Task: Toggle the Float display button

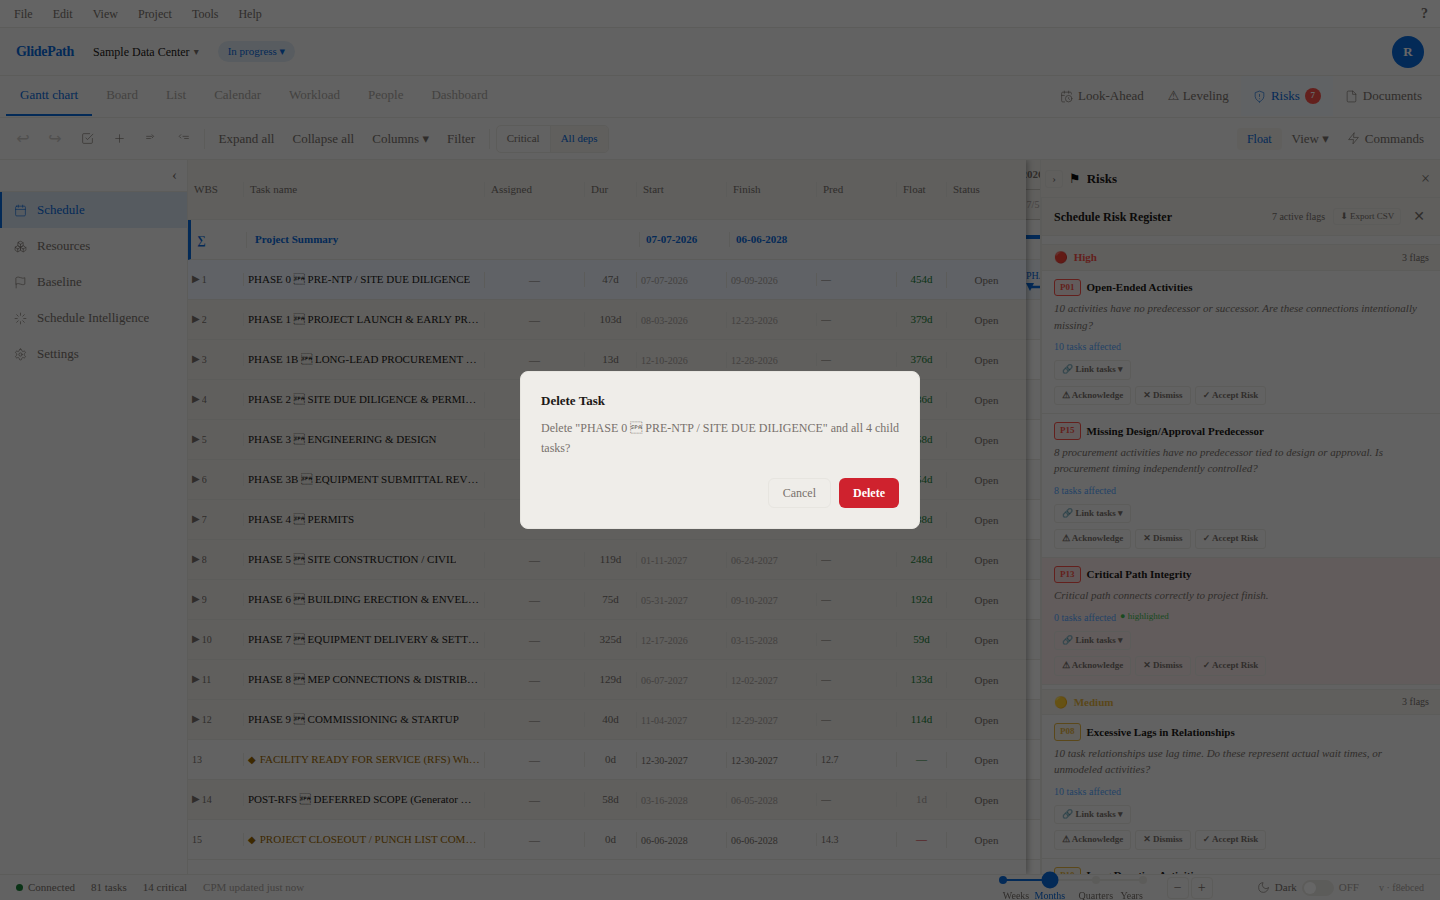Action: pyautogui.click(x=1259, y=139)
